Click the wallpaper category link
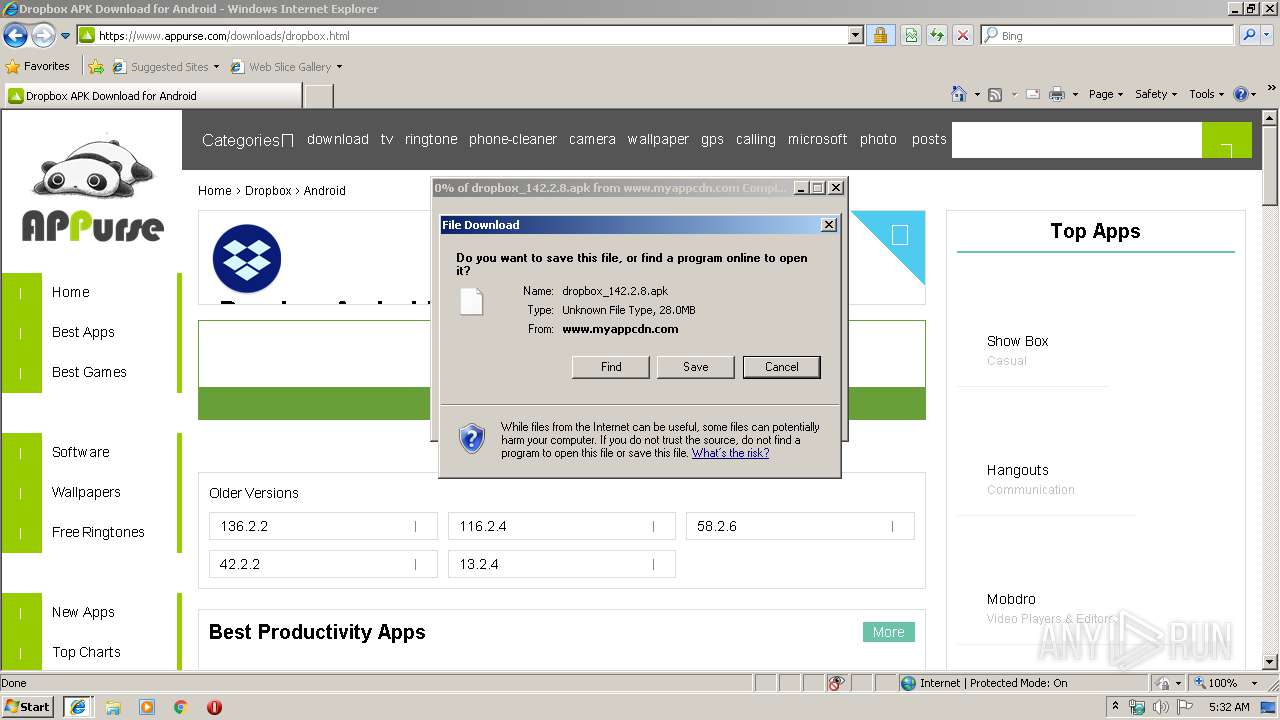Screen dimensions: 1280x720 [x=658, y=139]
